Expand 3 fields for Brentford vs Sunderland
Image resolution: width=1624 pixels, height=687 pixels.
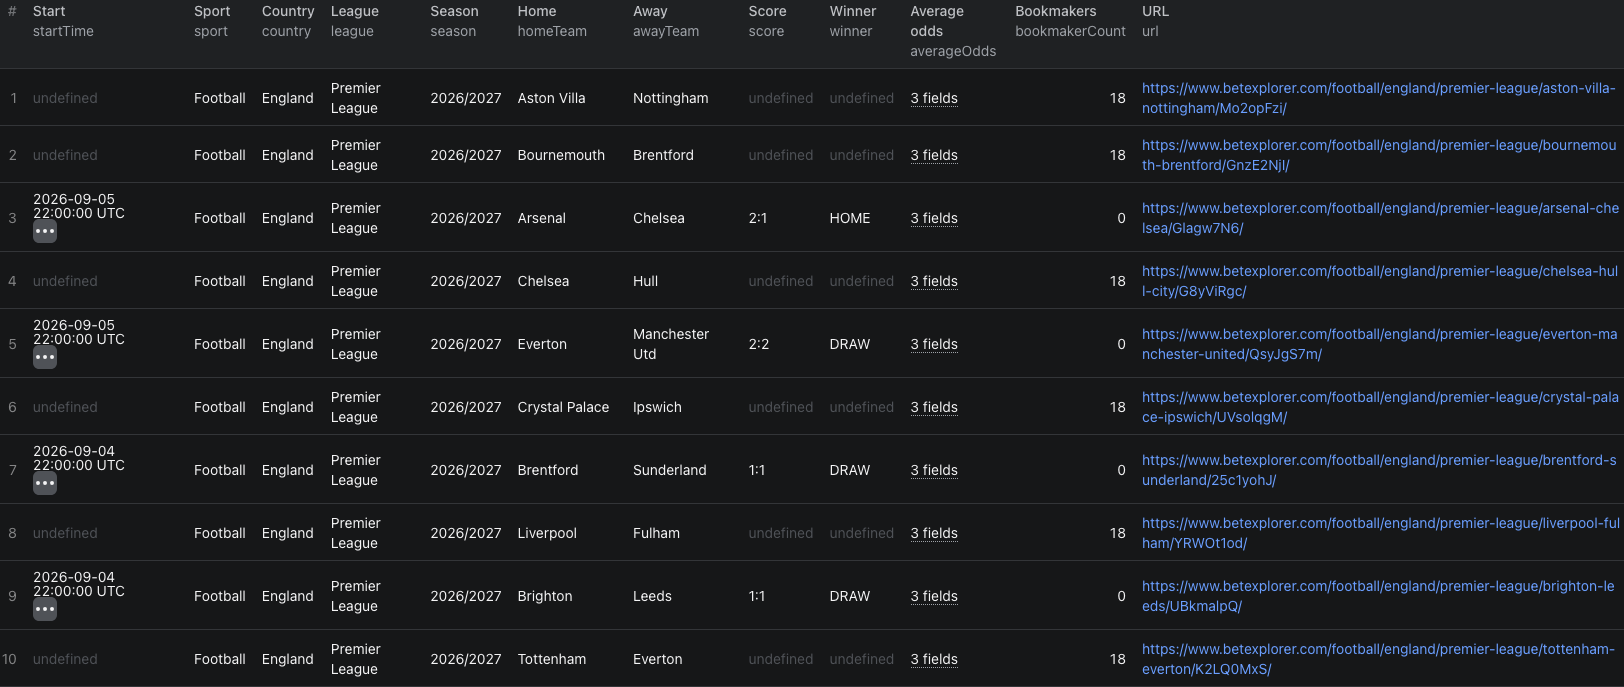pos(934,470)
